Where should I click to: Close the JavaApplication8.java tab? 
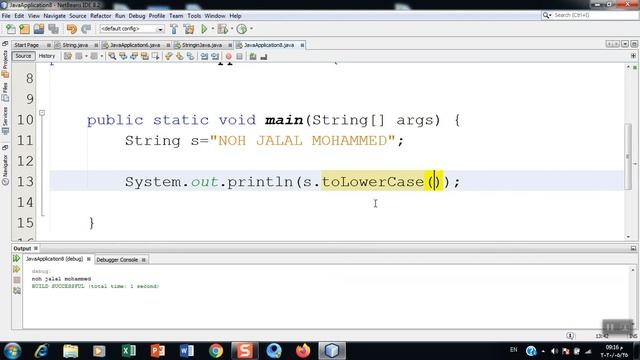point(302,45)
